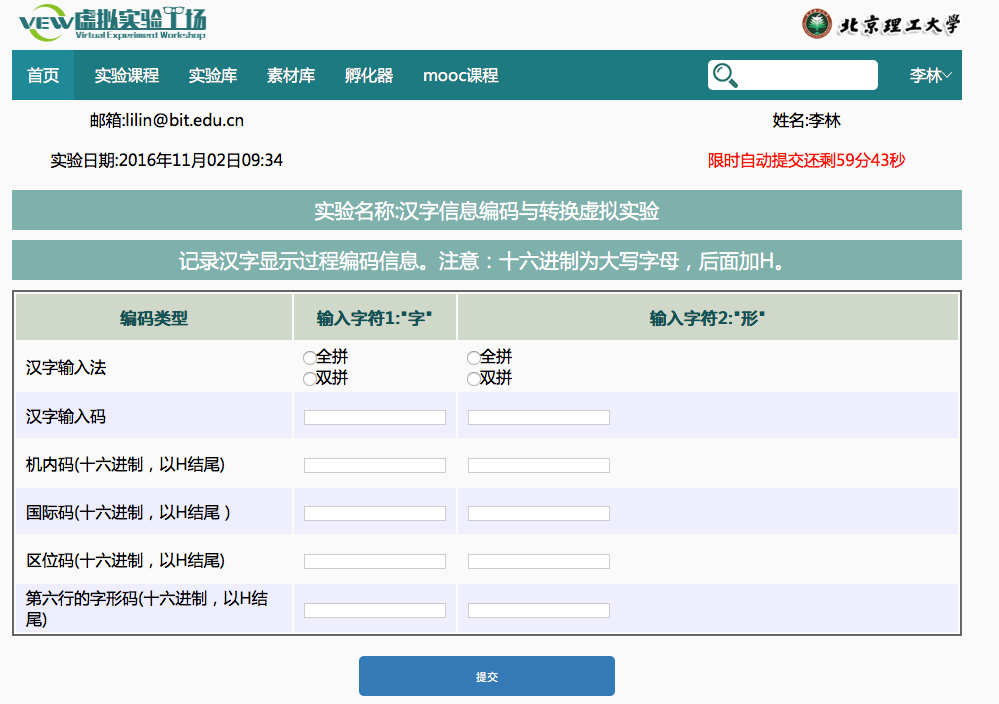Select 双拼 radio for character 形
Viewport: 999px width, 704px height.
click(x=473, y=379)
